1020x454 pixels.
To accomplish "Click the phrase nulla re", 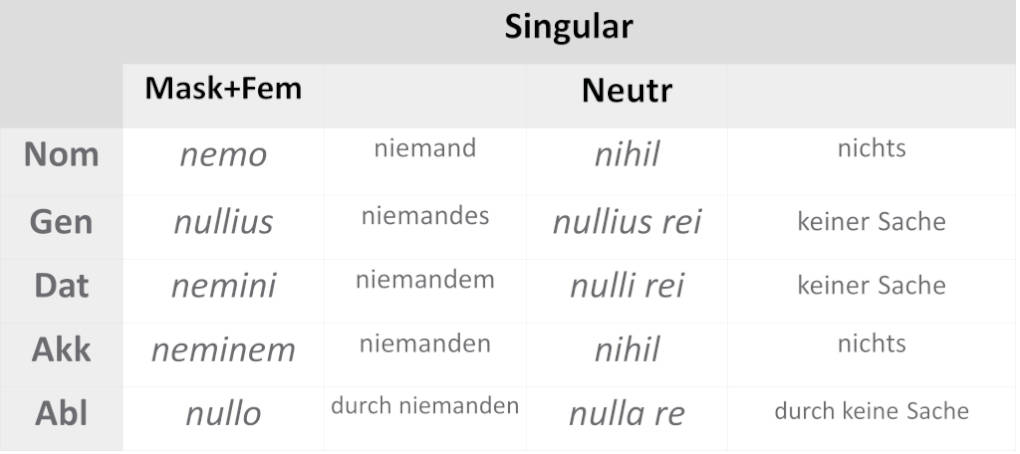I will click(x=627, y=414).
